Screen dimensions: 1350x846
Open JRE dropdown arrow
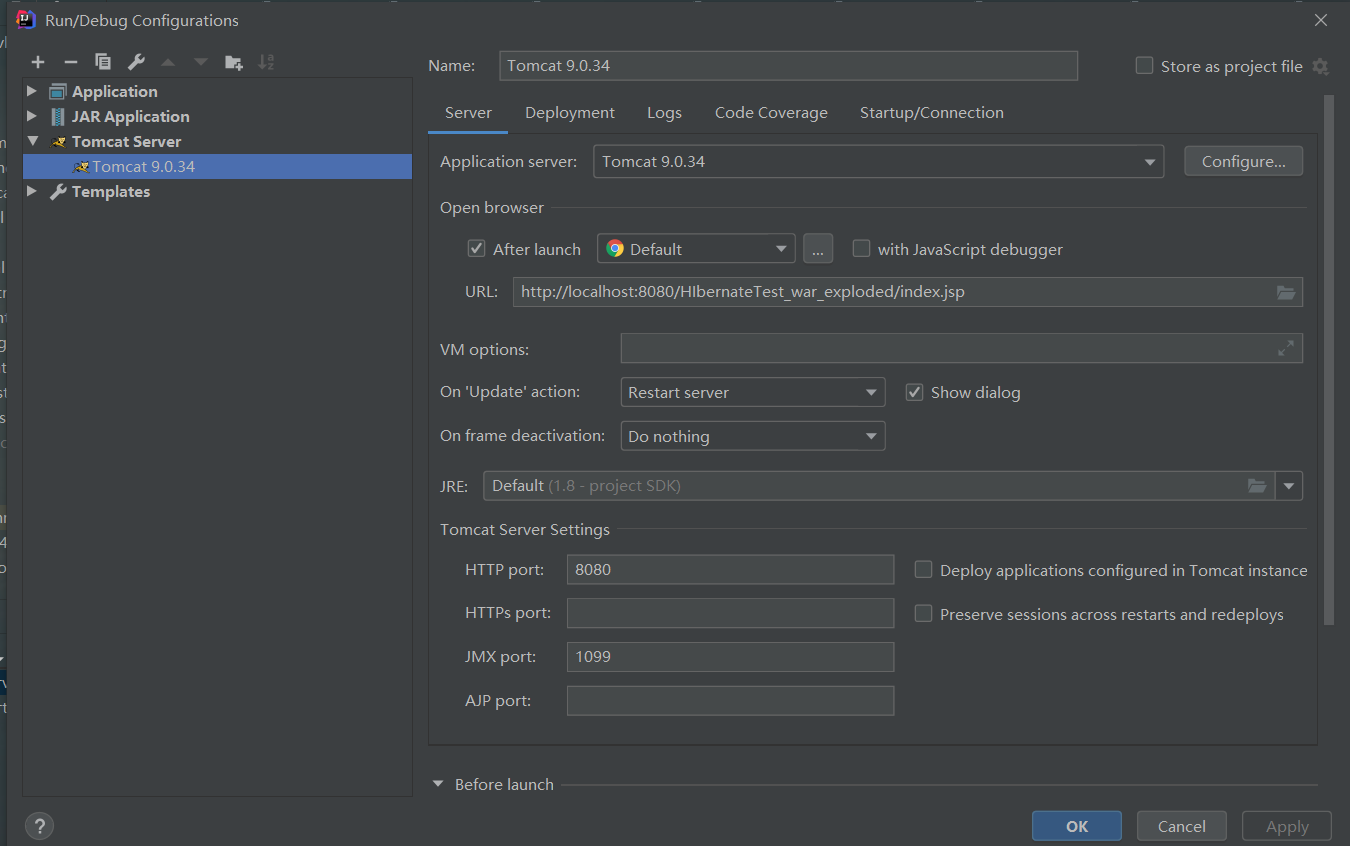coord(1289,486)
